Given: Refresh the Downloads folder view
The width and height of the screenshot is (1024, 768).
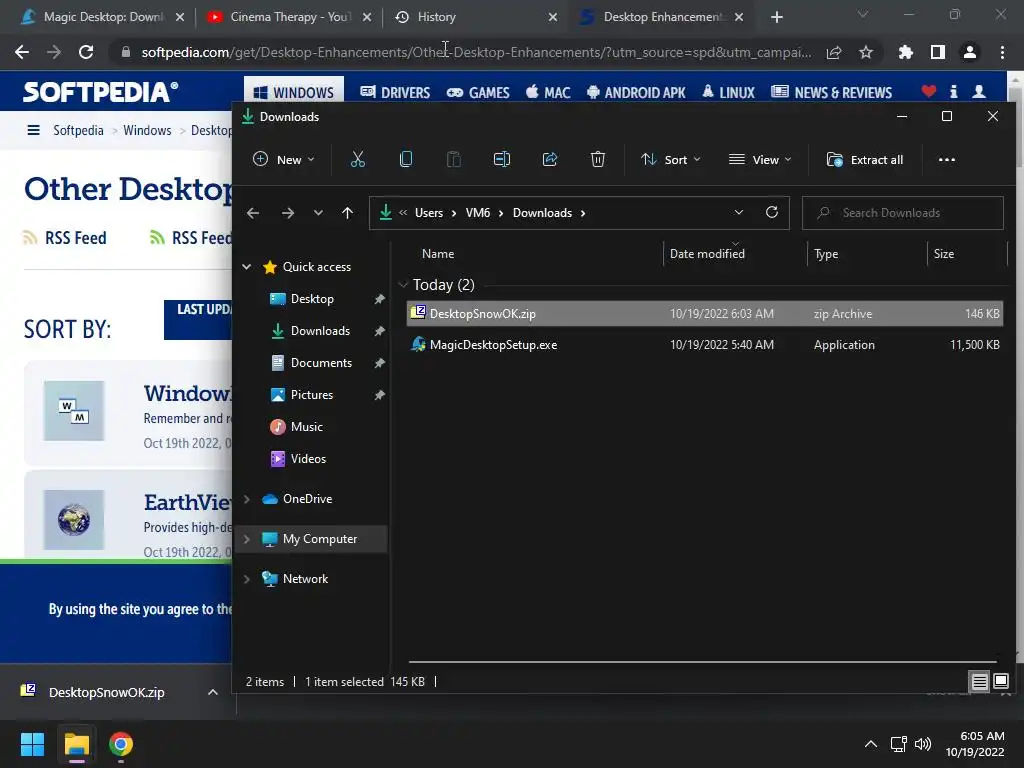Looking at the screenshot, I should [771, 212].
